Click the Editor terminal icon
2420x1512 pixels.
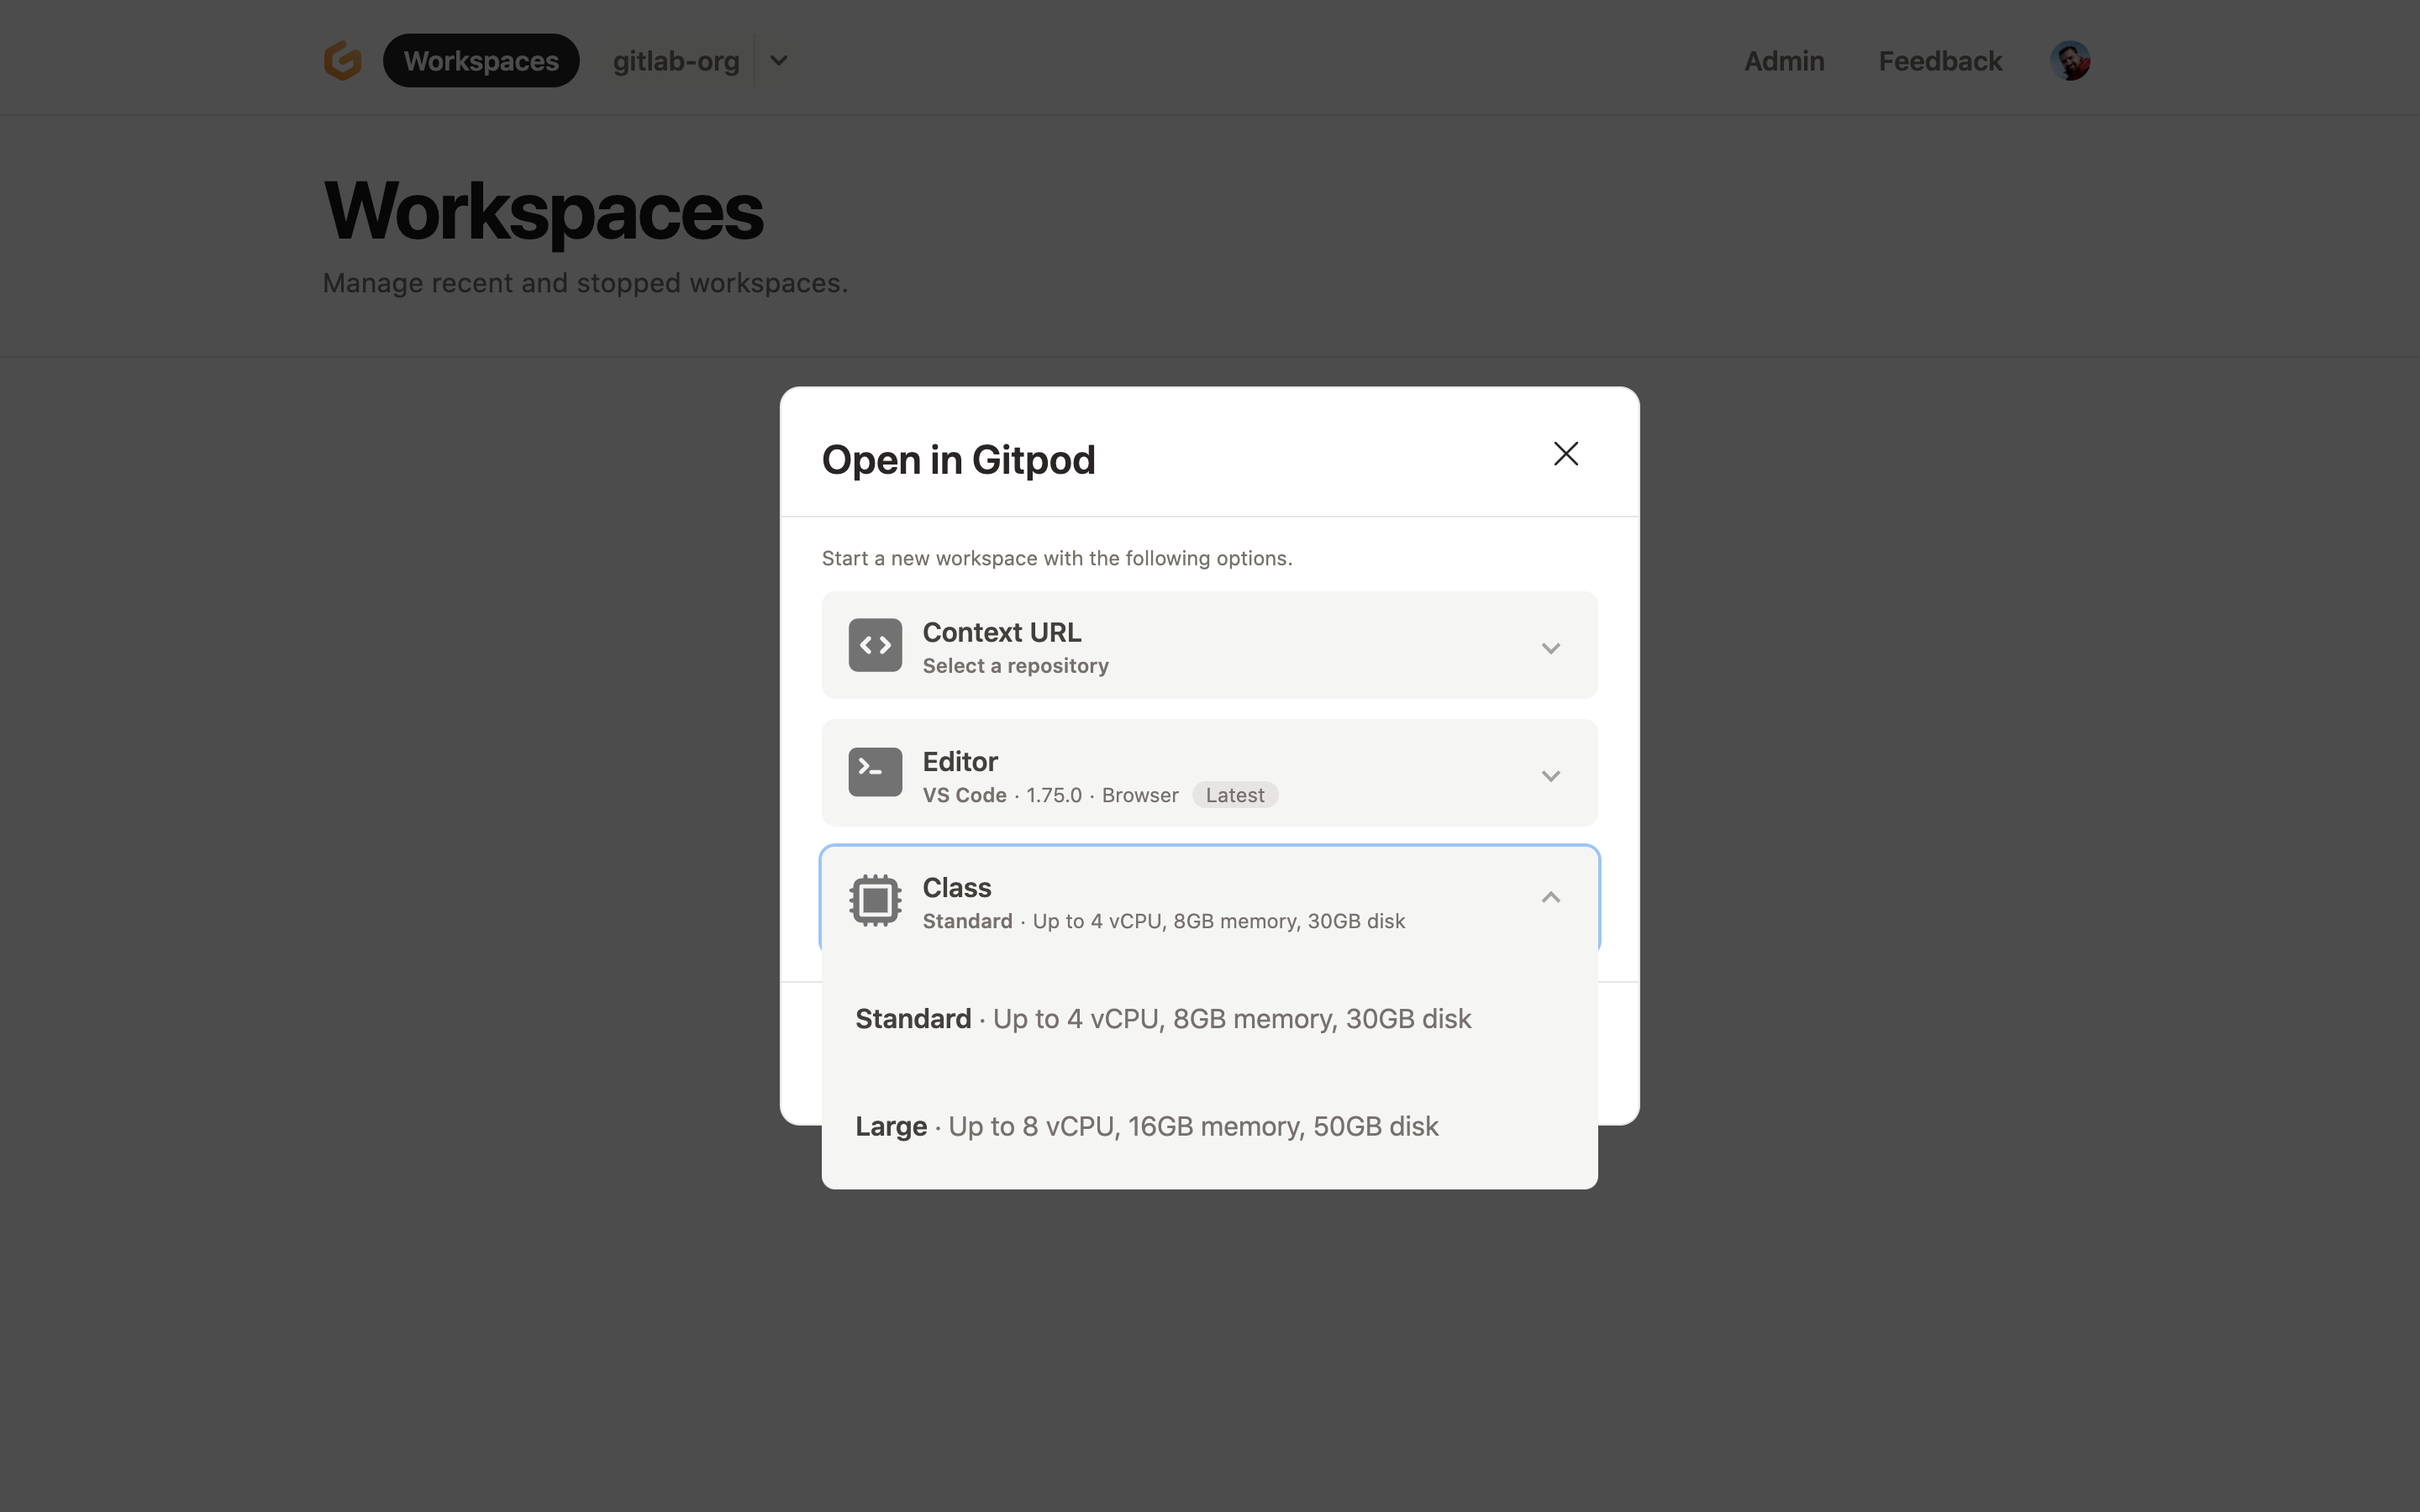[874, 772]
